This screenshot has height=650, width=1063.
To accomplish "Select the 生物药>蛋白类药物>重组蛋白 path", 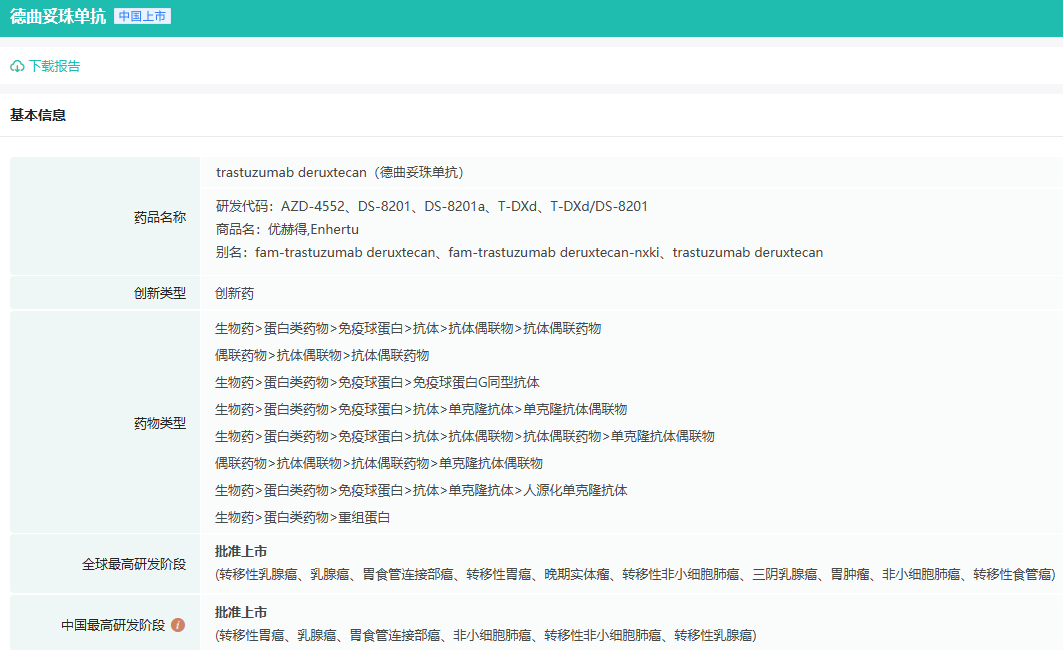I will pyautogui.click(x=302, y=518).
